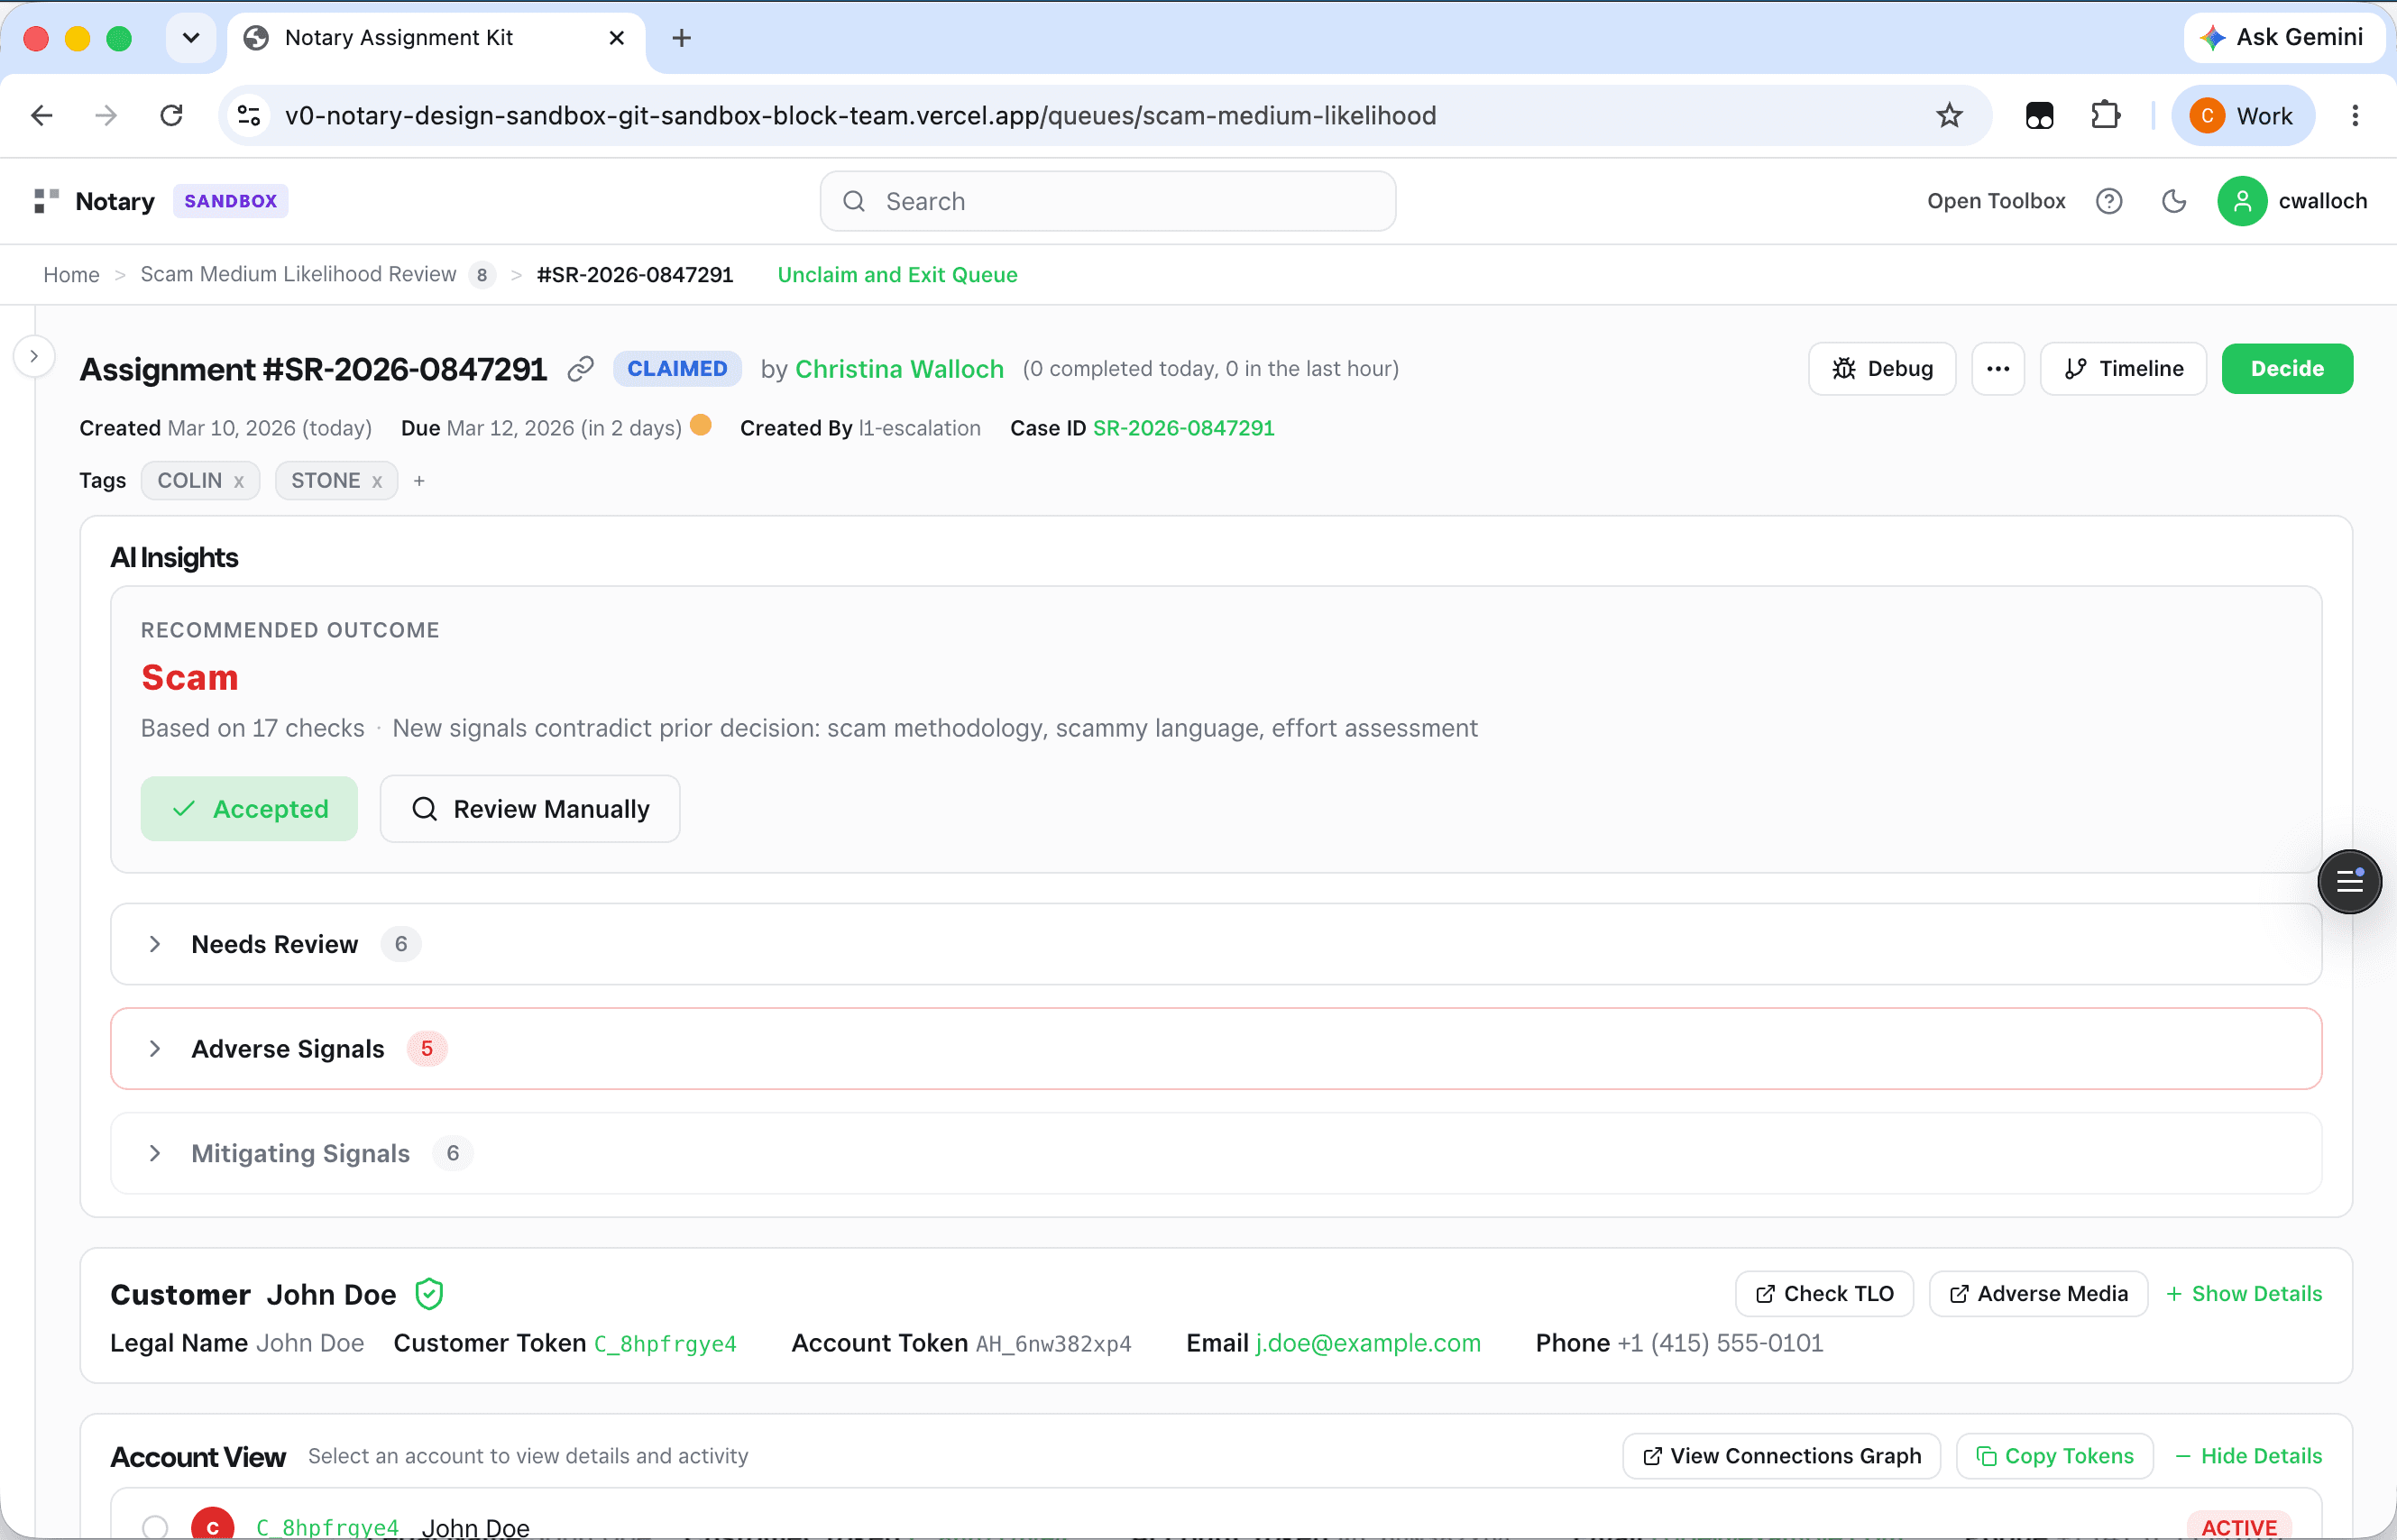Go back with the browser back arrow
2397x1540 pixels.
[42, 115]
